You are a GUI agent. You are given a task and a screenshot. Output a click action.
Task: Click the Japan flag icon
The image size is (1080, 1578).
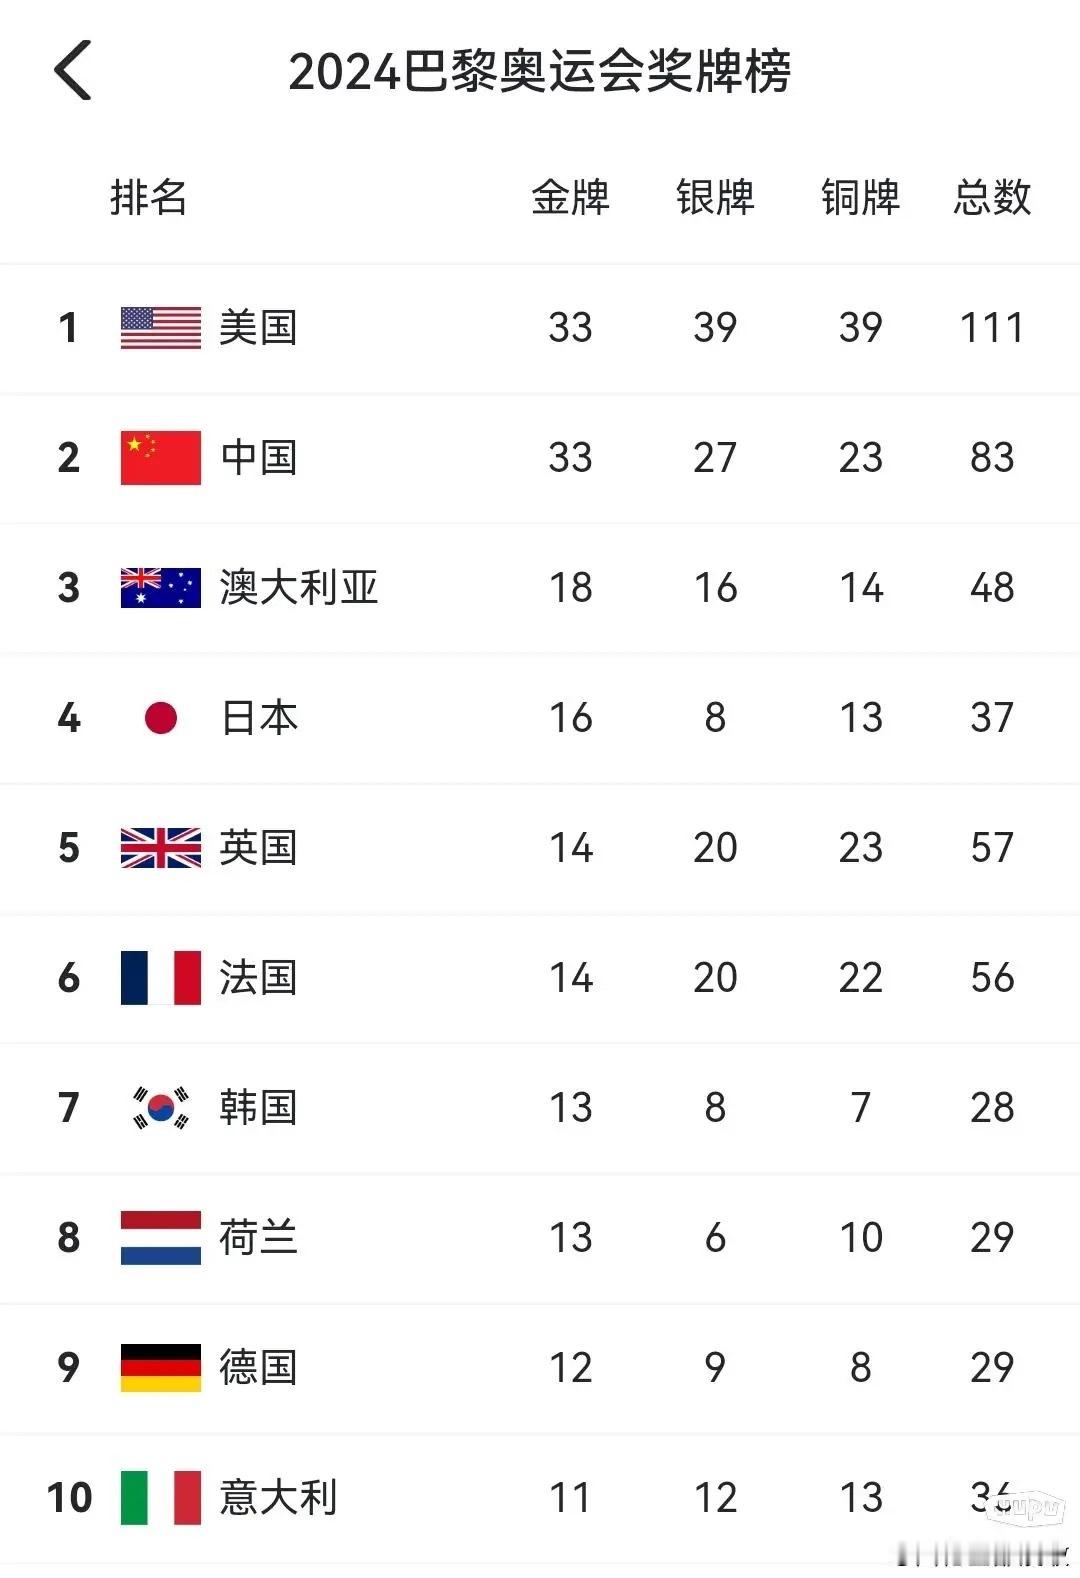[x=161, y=718]
